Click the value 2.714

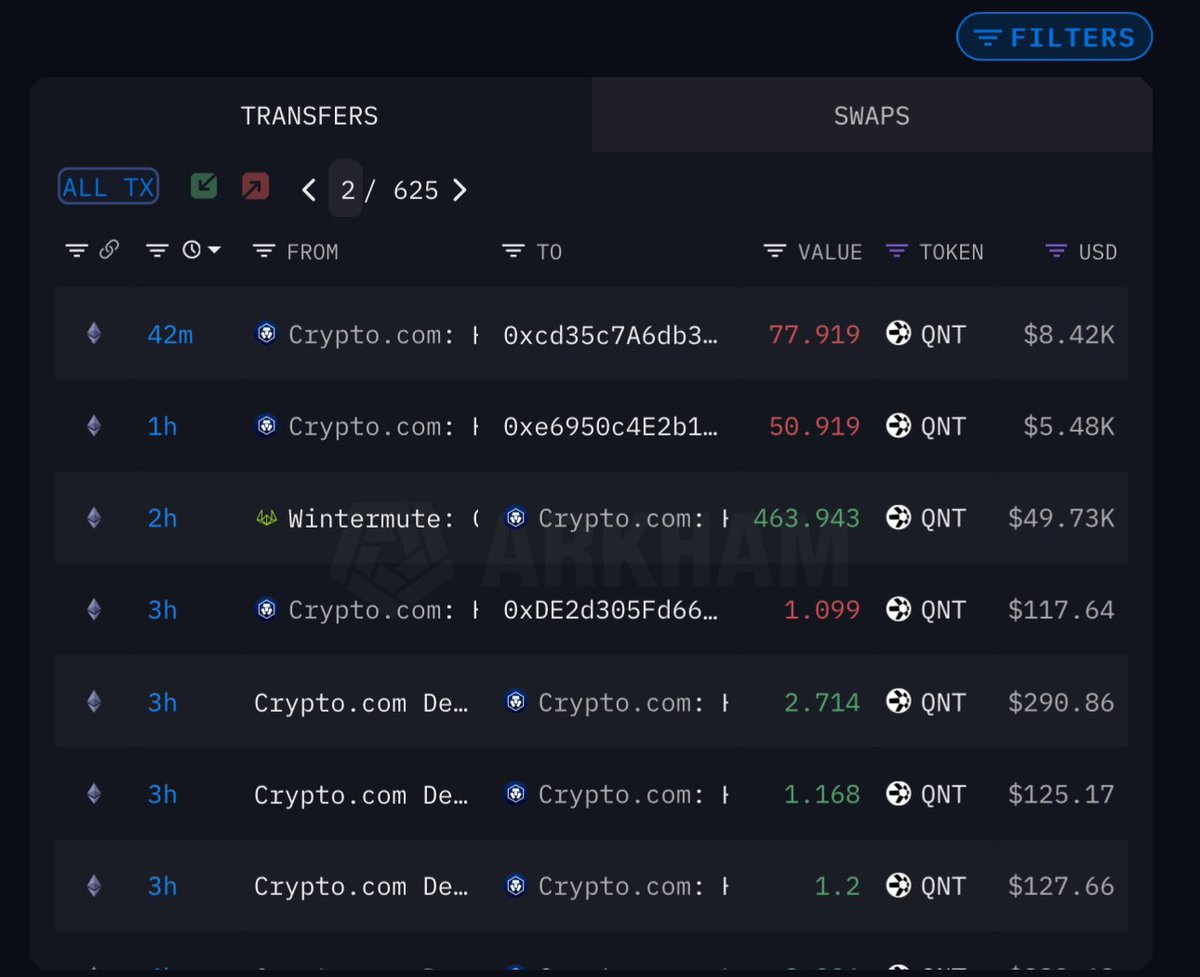coord(822,702)
